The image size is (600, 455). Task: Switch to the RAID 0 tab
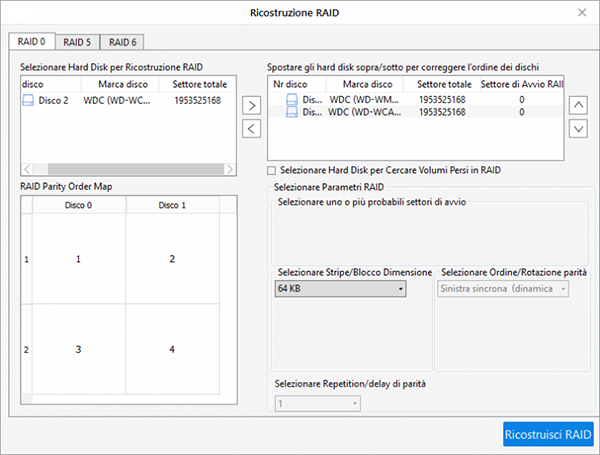(x=32, y=41)
